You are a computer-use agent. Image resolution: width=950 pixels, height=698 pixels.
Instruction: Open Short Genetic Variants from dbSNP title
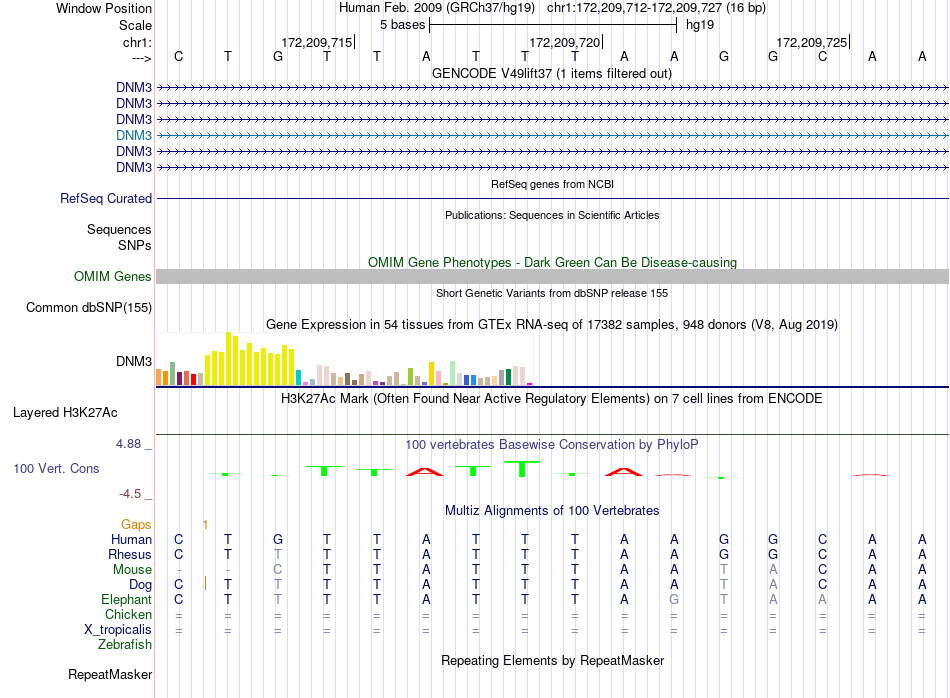click(552, 293)
